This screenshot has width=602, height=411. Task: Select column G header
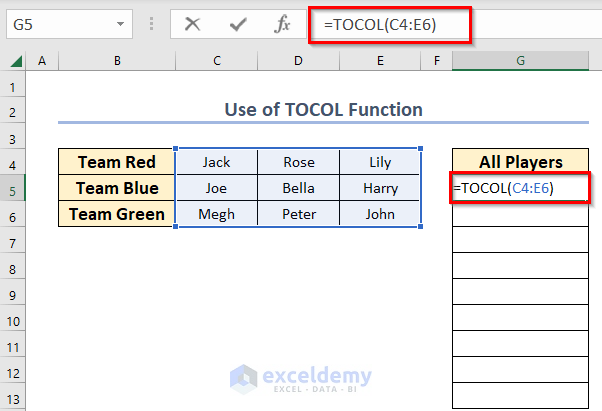tap(520, 62)
